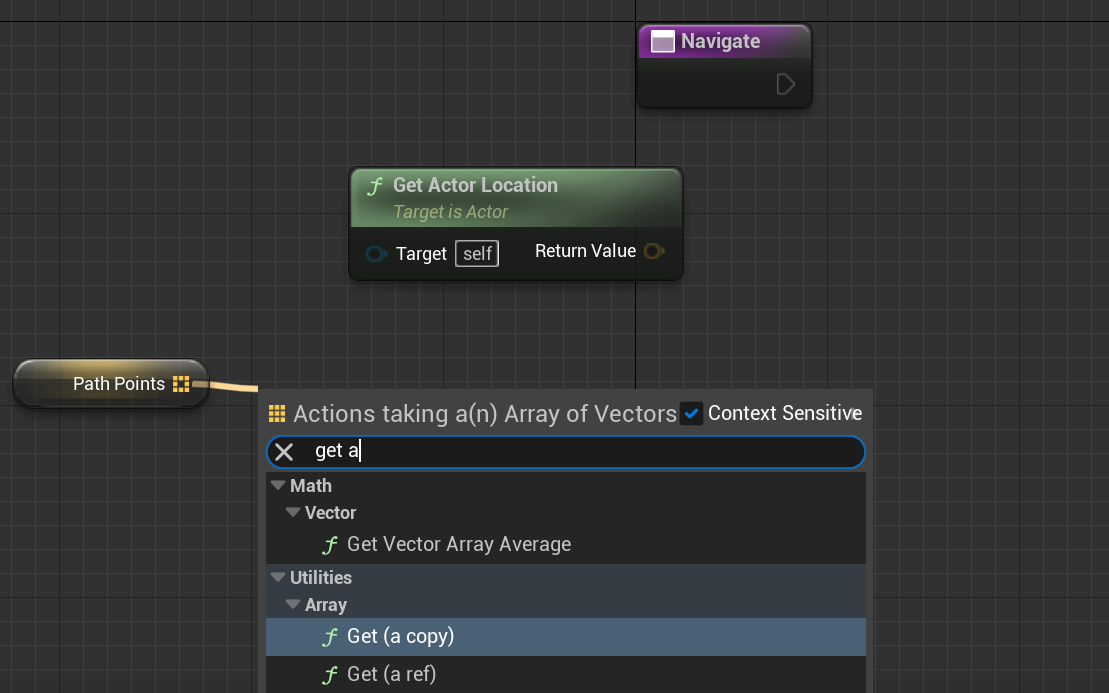Click the Return Value output pin
The height and width of the screenshot is (693, 1109).
(x=654, y=251)
